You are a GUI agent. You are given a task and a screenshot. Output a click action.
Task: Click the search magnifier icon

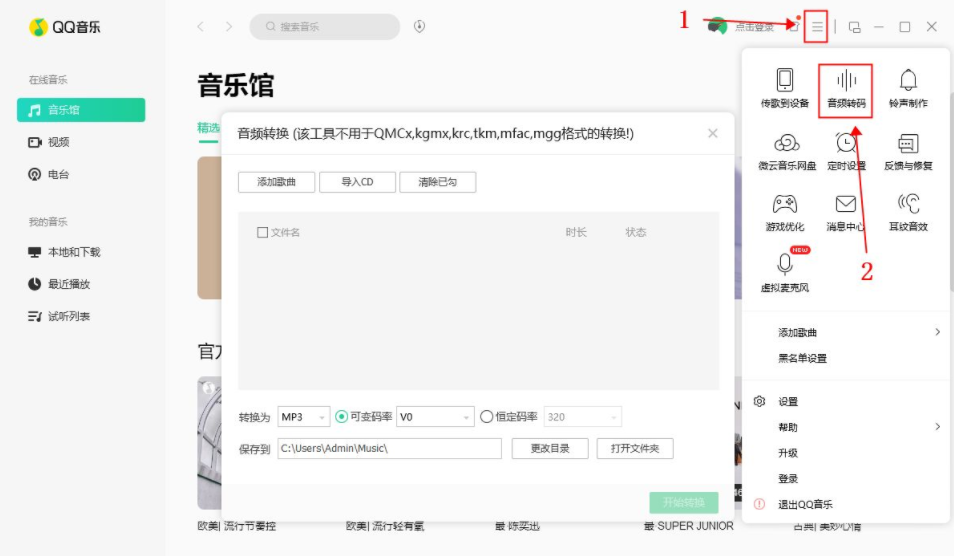coord(271,26)
